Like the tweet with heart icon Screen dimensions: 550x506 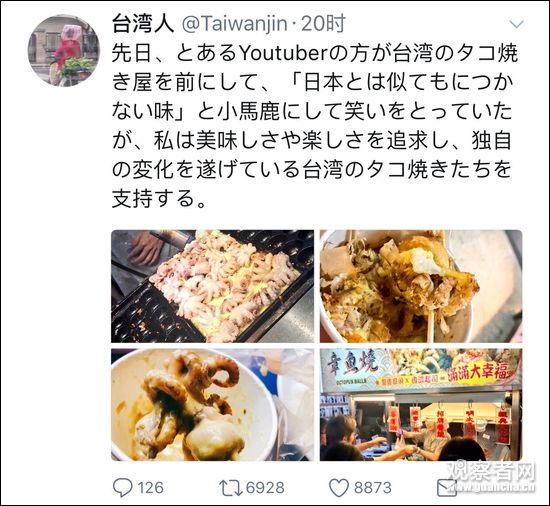(339, 488)
